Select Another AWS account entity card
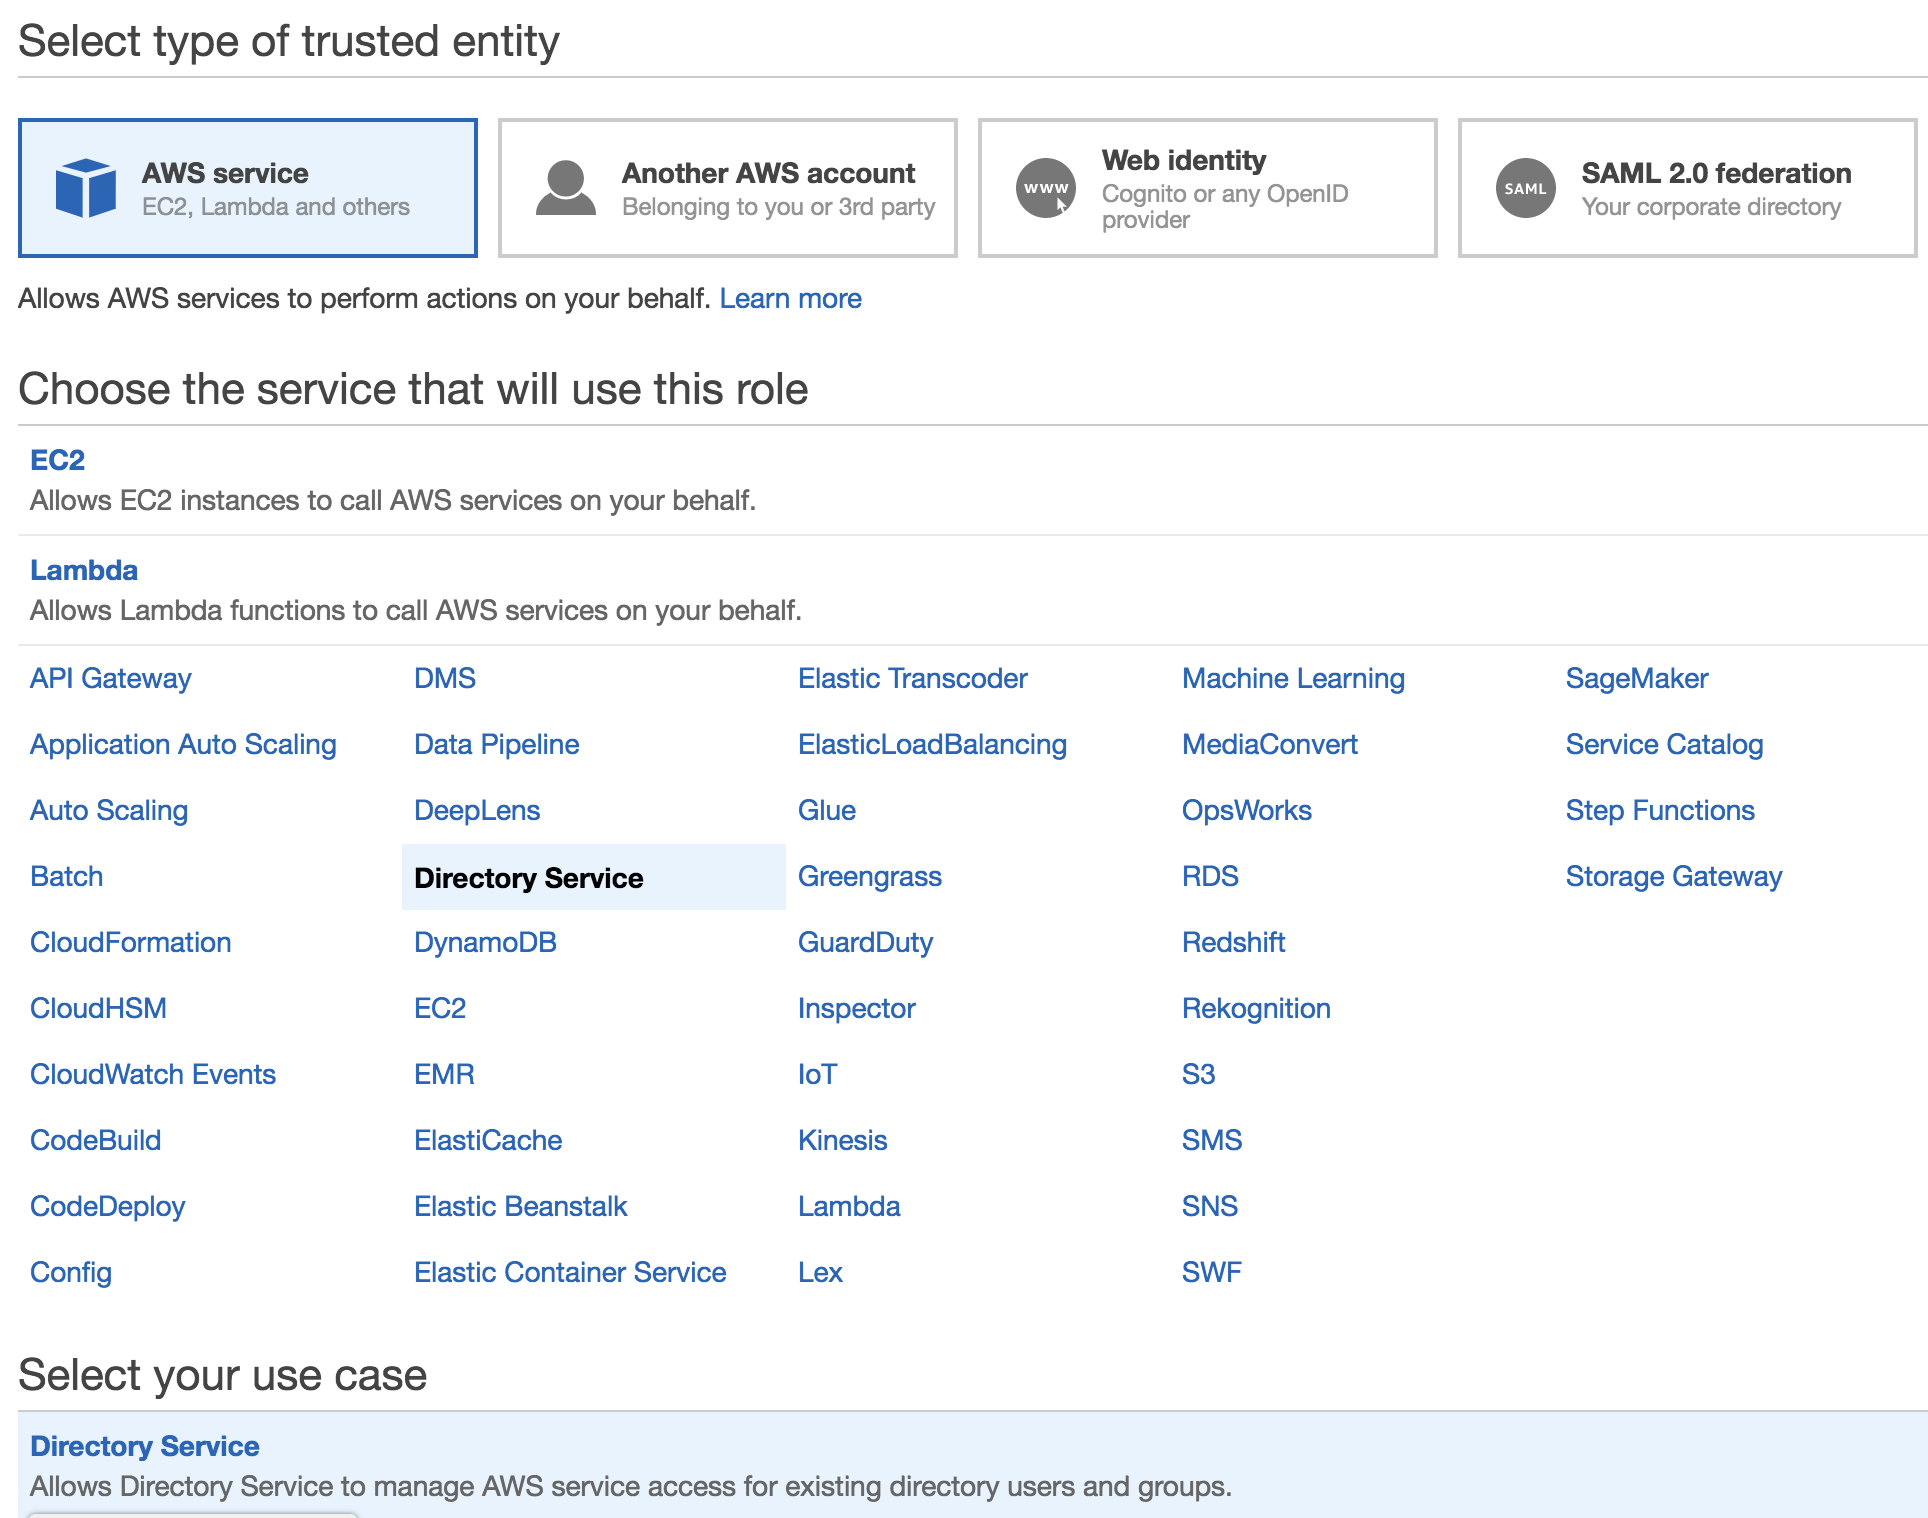Viewport: 1928px width, 1518px height. click(x=727, y=188)
